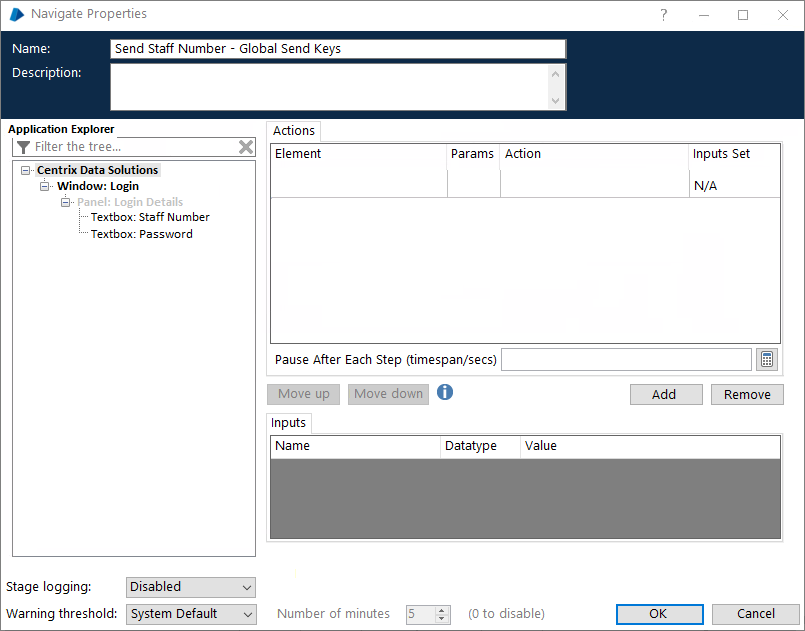Click the filter funnel icon
Screen dimensions: 805x631
(x=23, y=147)
